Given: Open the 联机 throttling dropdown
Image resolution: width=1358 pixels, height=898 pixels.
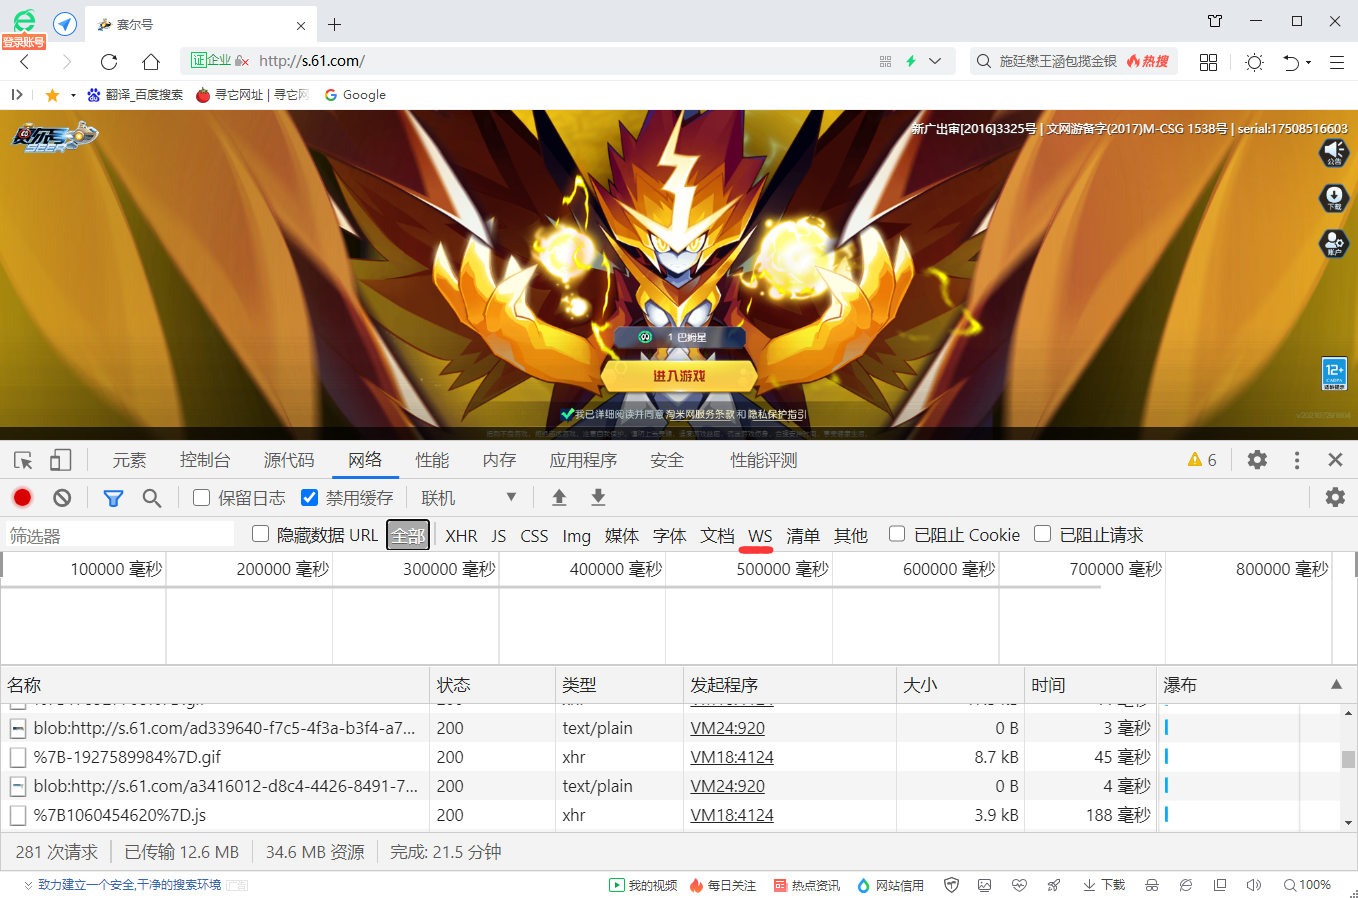Looking at the screenshot, I should pyautogui.click(x=468, y=497).
